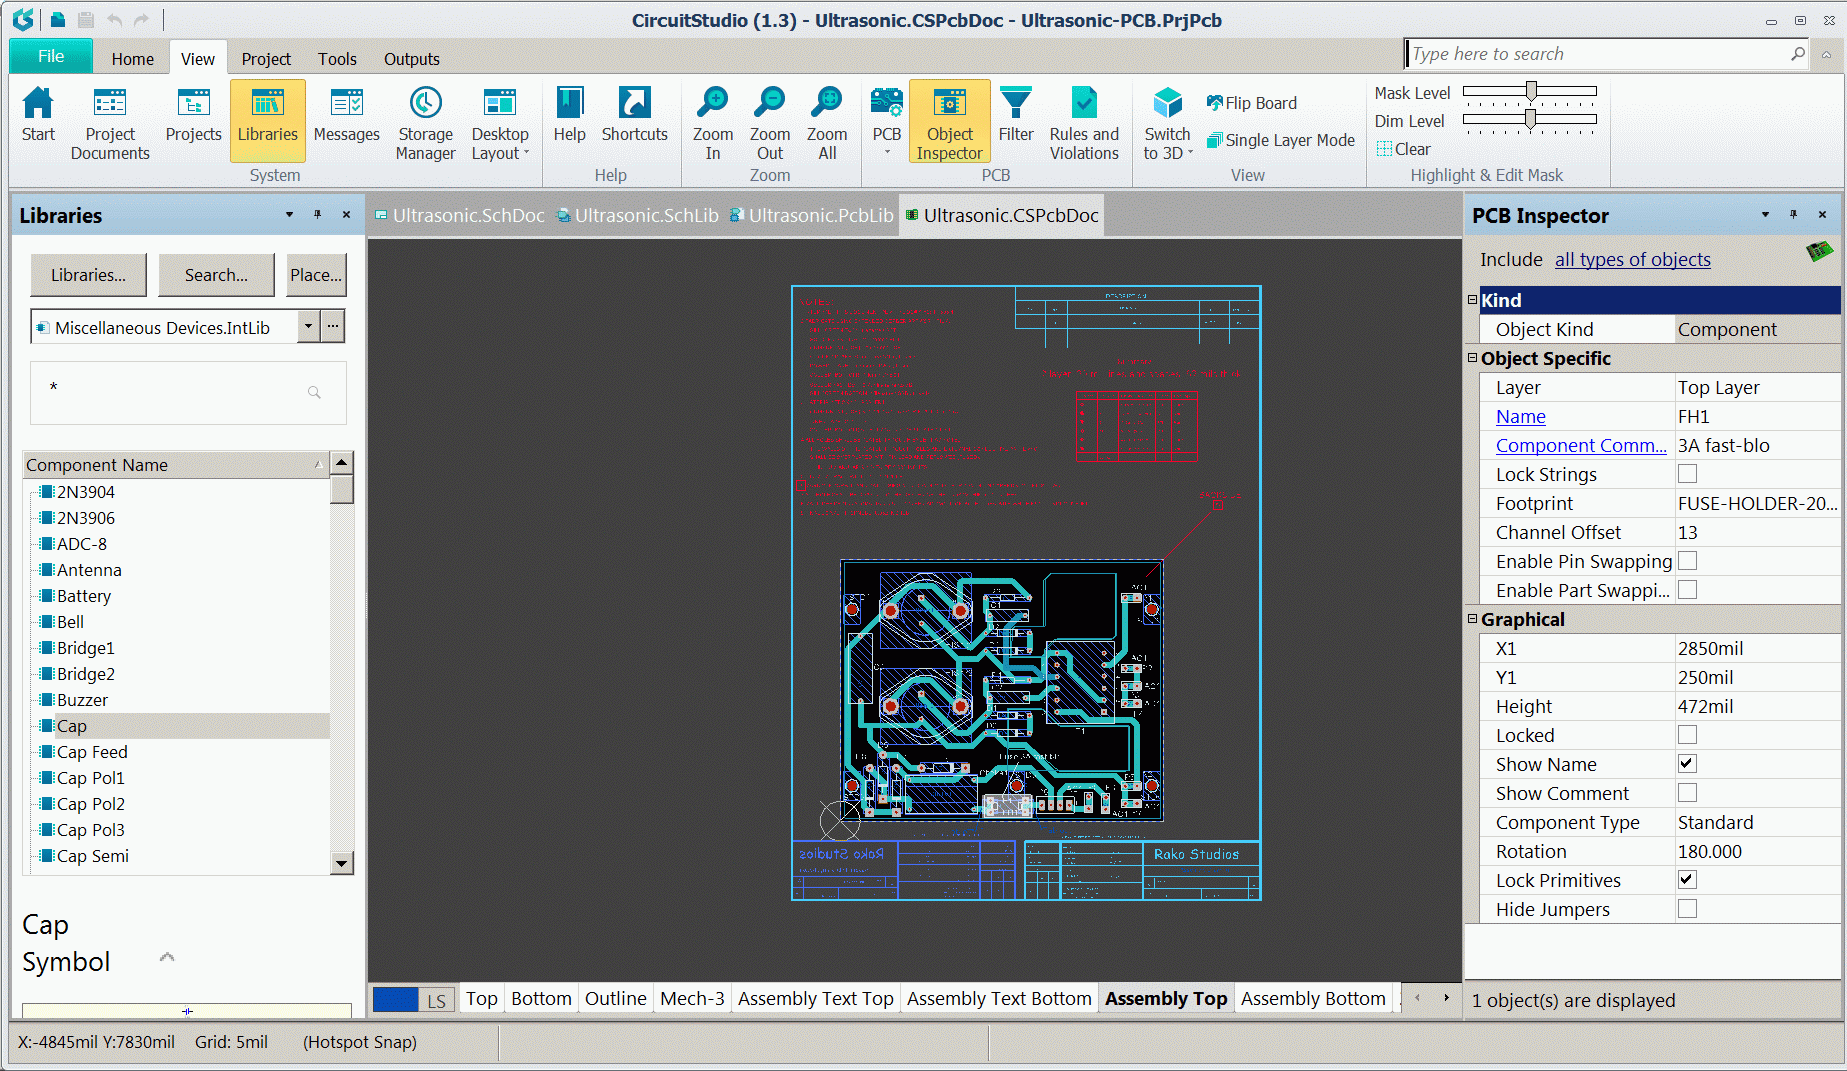This screenshot has width=1847, height=1071.
Task: Open the Storage Manager
Action: coord(425,120)
